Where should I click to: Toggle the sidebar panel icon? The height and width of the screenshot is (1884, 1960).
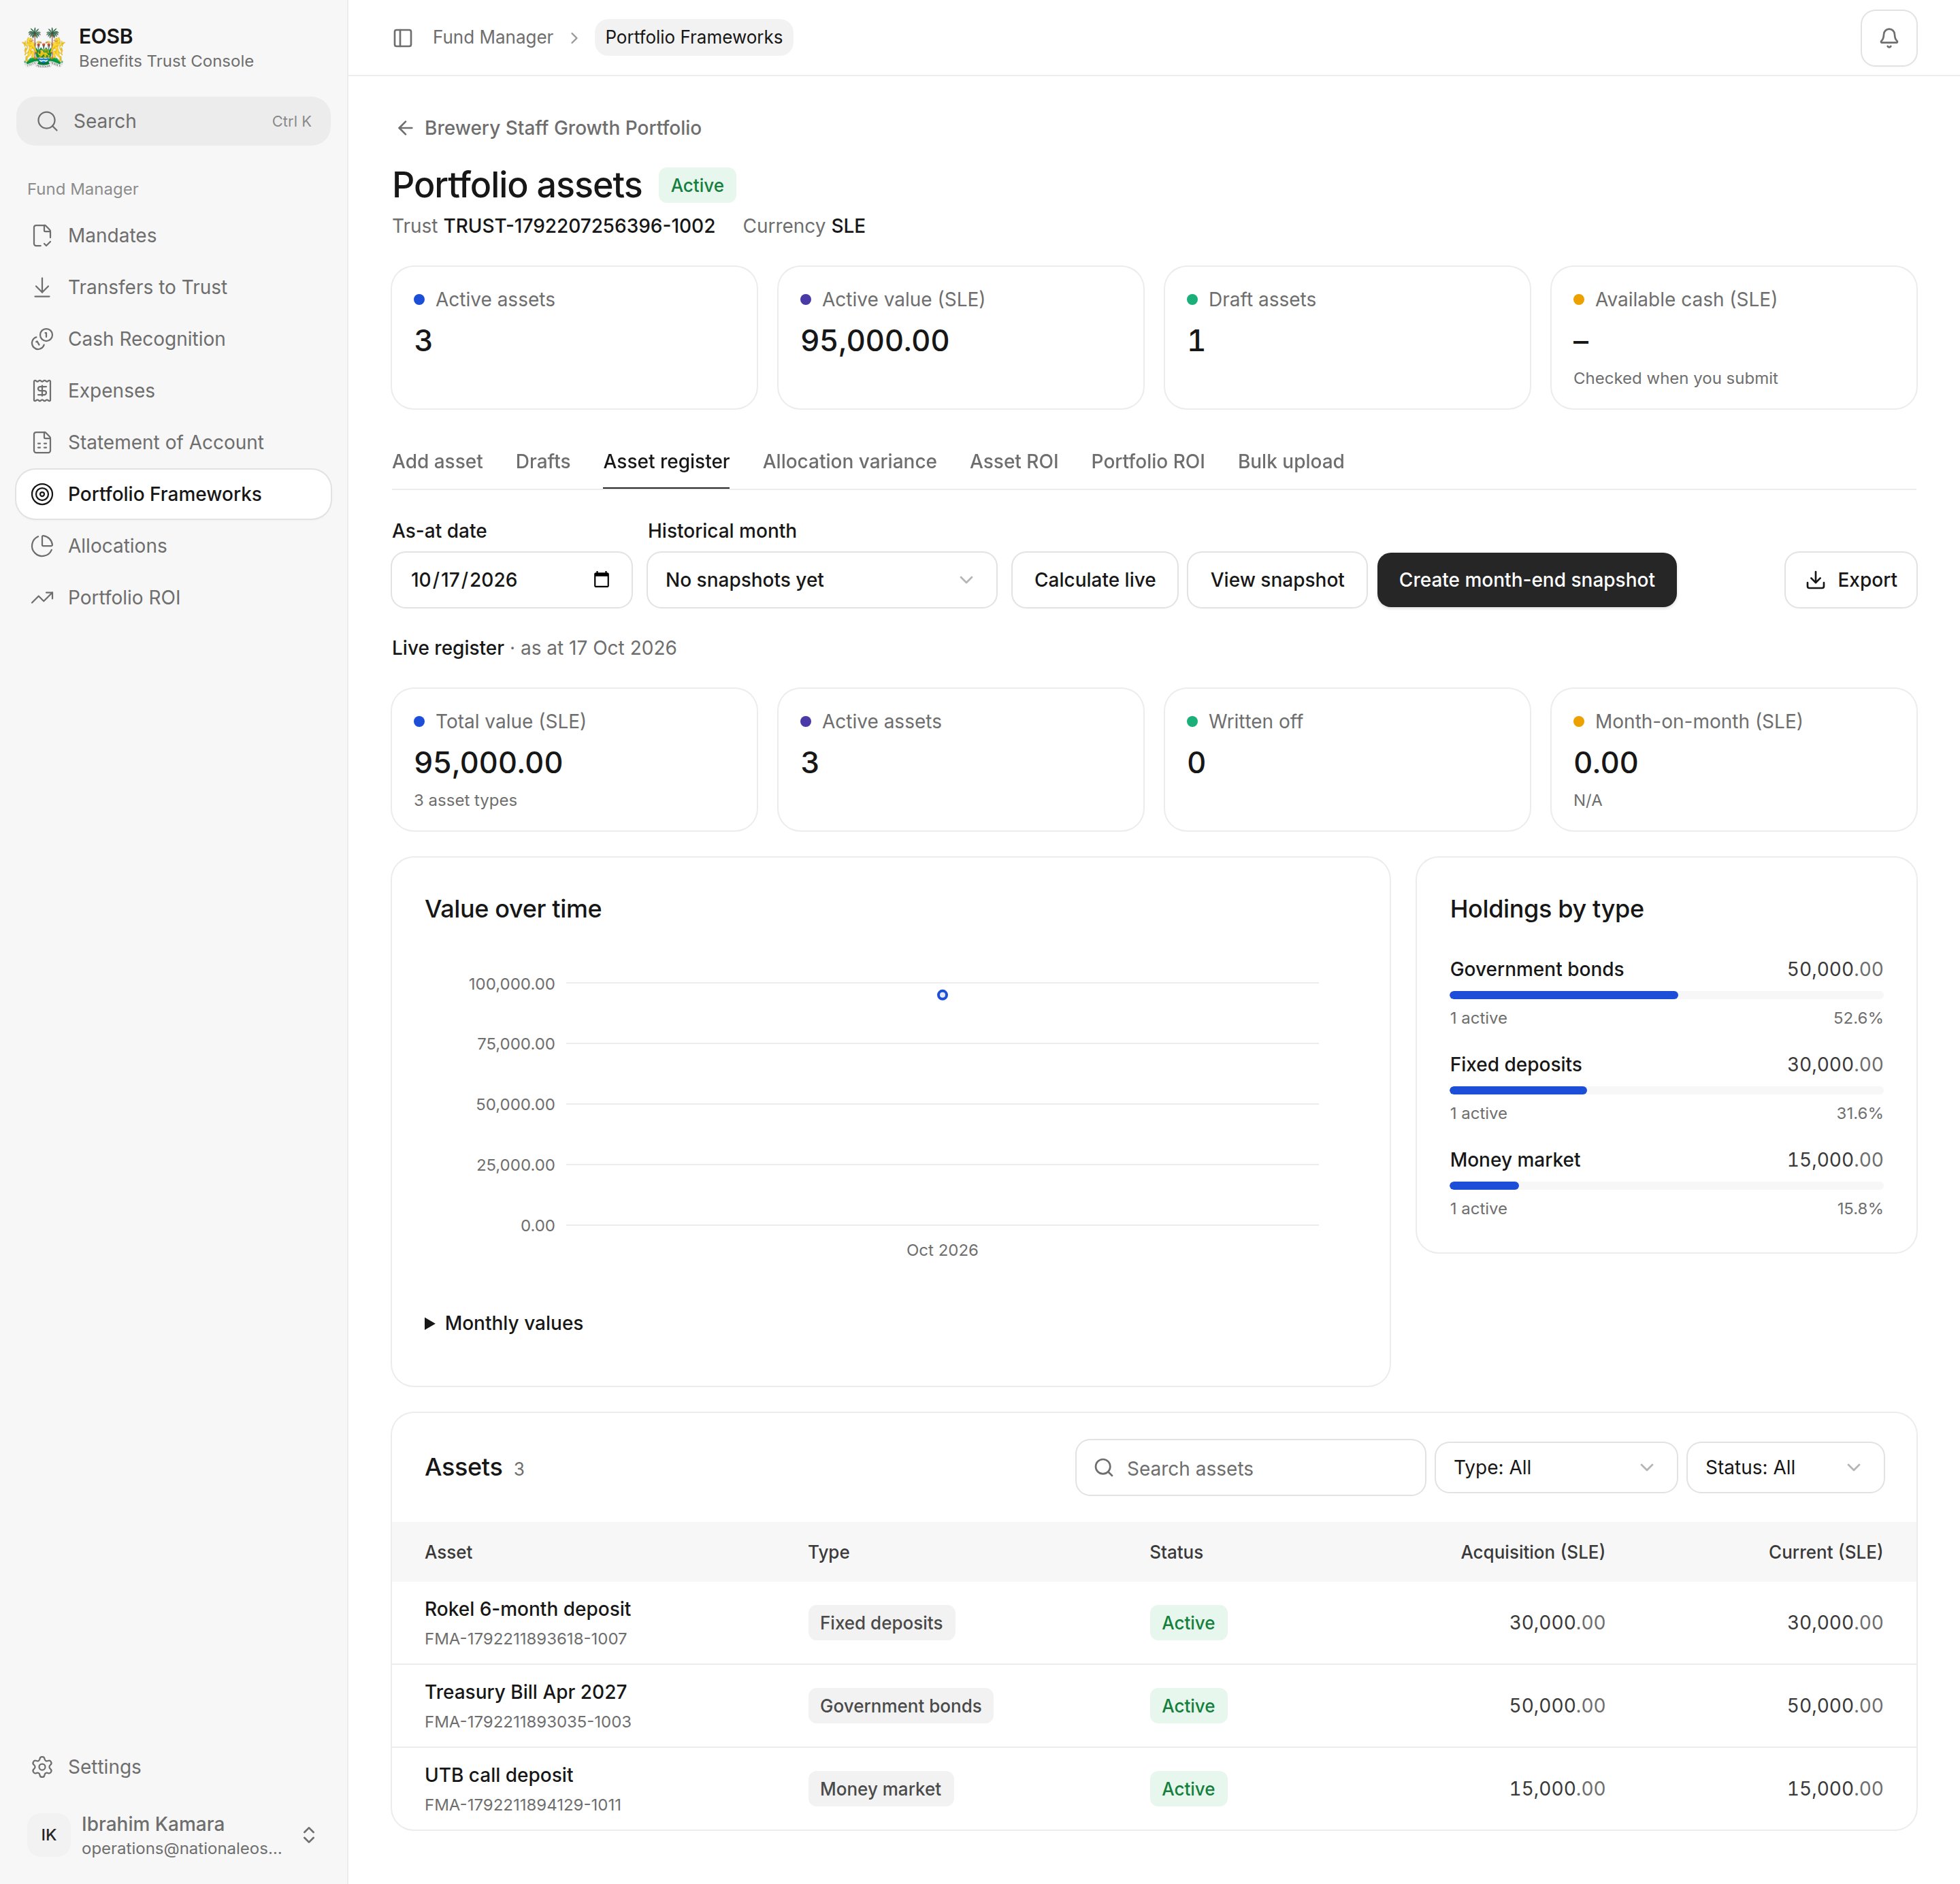click(403, 38)
